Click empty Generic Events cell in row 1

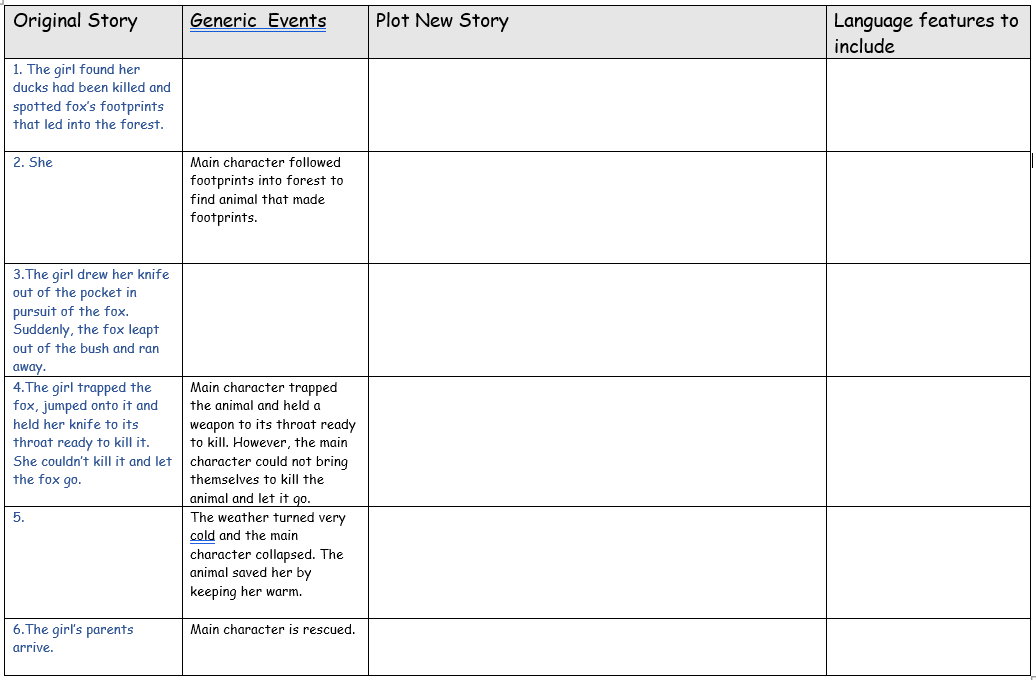point(275,105)
